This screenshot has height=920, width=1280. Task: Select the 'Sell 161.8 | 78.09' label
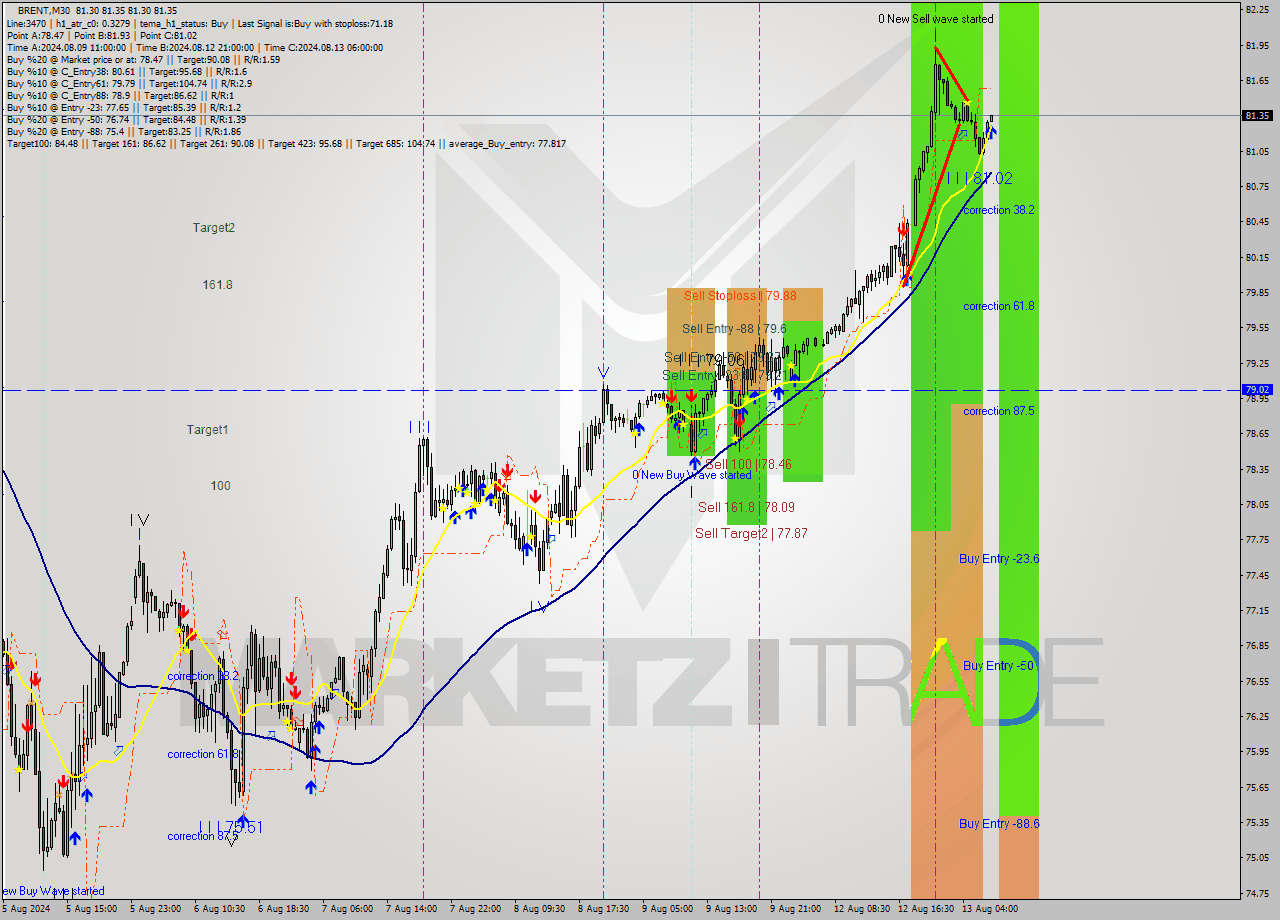click(x=746, y=508)
